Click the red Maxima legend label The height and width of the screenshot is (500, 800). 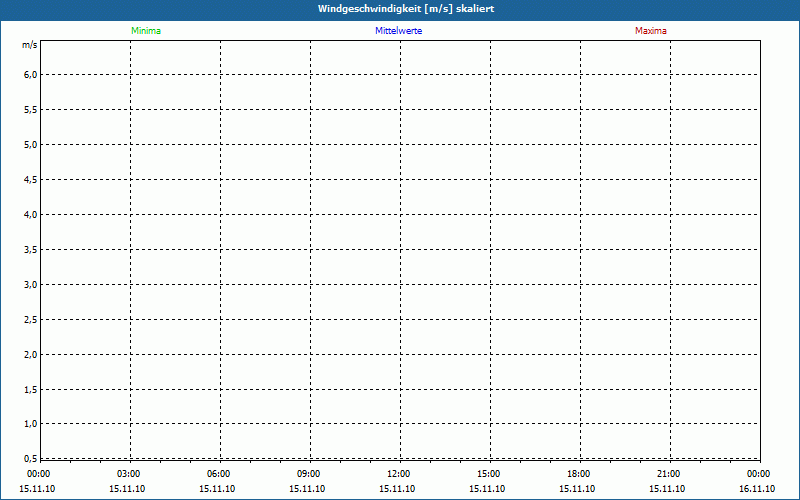pos(651,31)
